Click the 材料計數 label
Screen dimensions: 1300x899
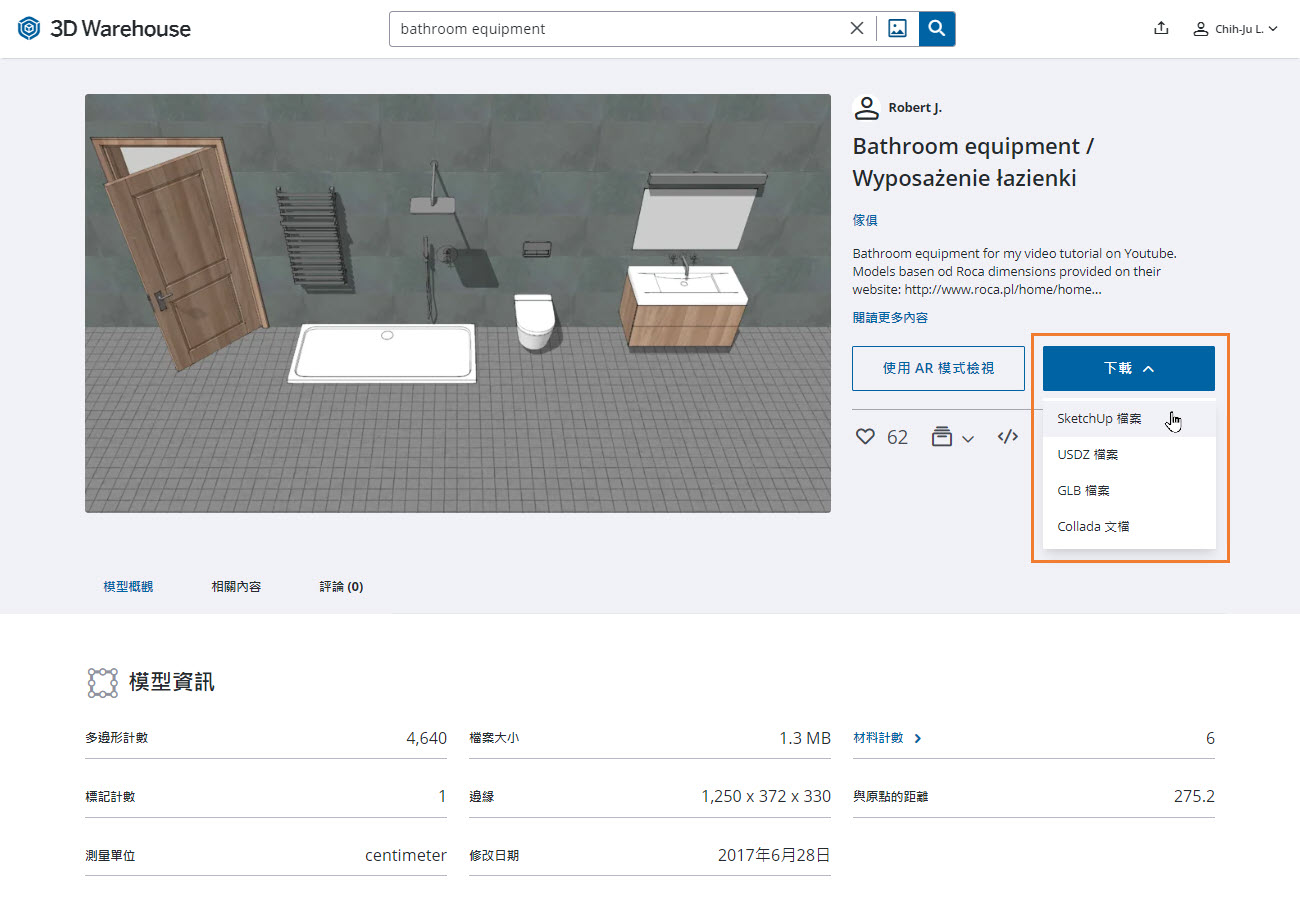pyautogui.click(x=878, y=738)
